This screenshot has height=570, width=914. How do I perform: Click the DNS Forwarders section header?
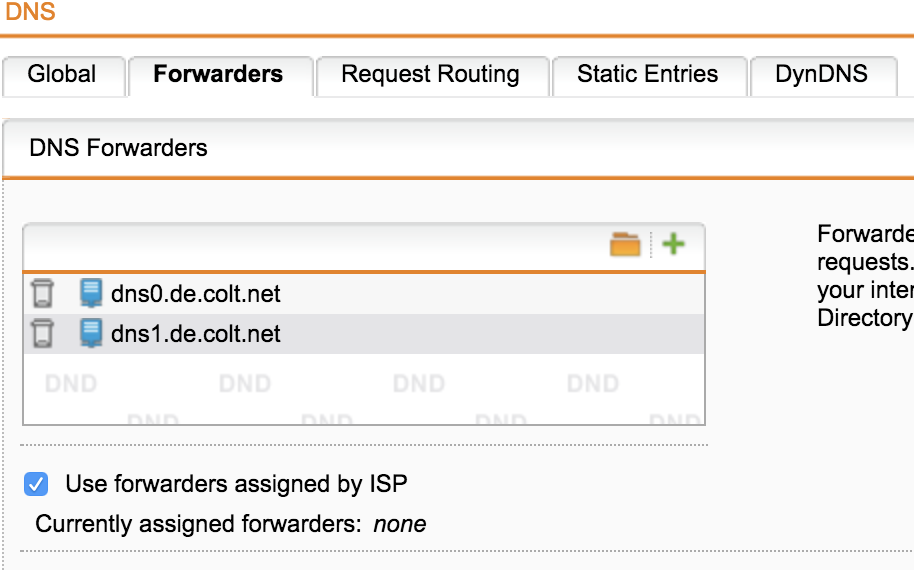[118, 148]
